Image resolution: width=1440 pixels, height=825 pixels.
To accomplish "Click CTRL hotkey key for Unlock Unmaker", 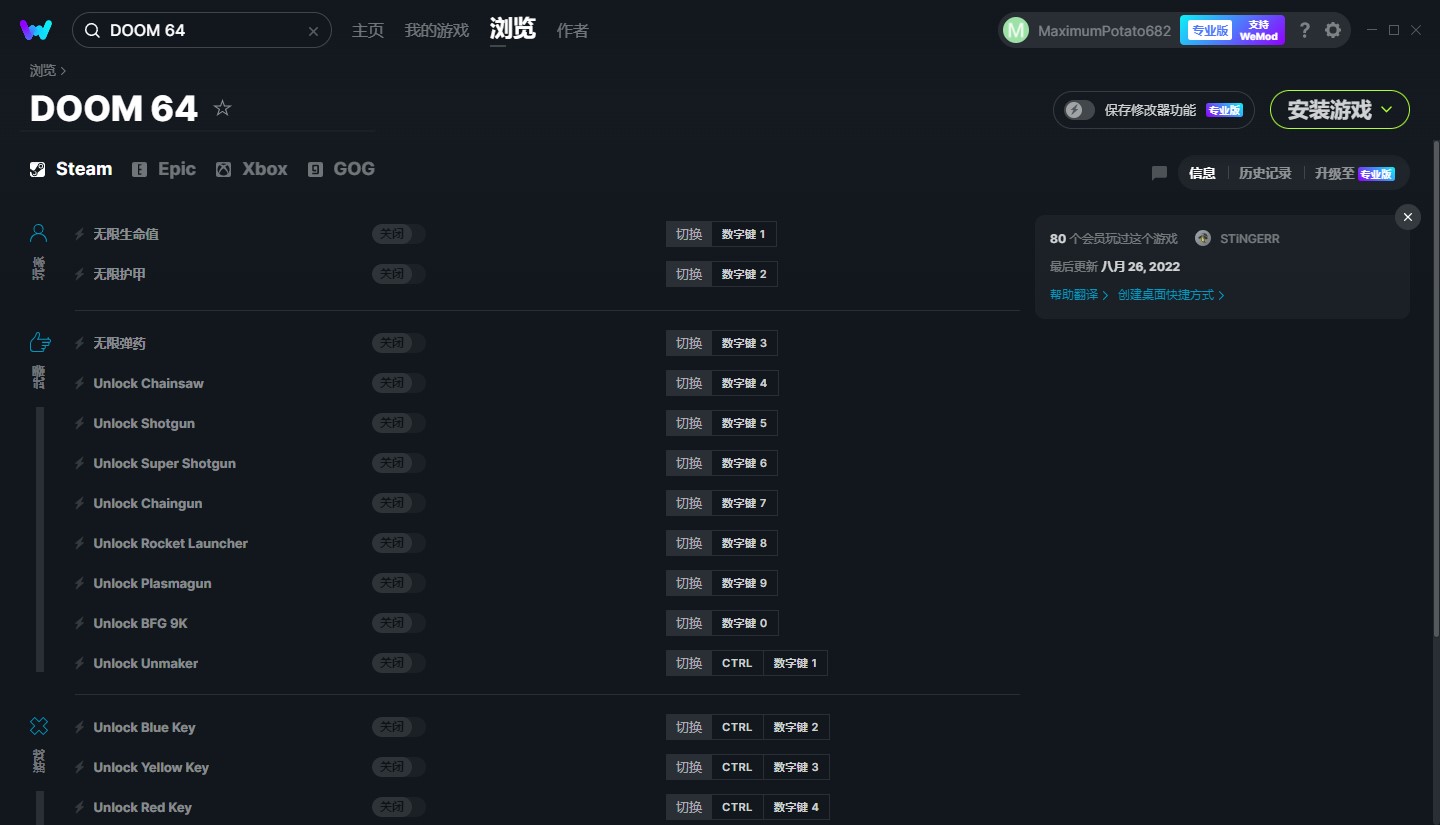I will click(737, 663).
